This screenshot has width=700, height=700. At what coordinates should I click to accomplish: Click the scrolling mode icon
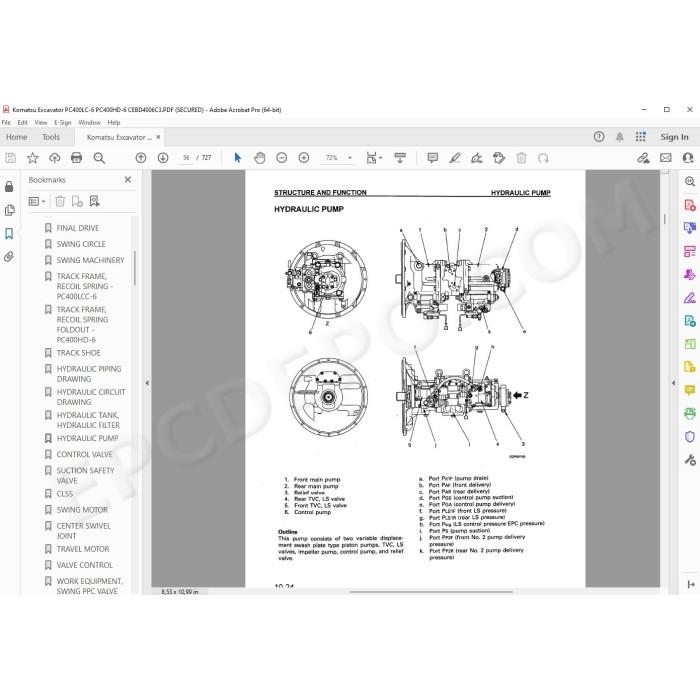click(x=400, y=158)
